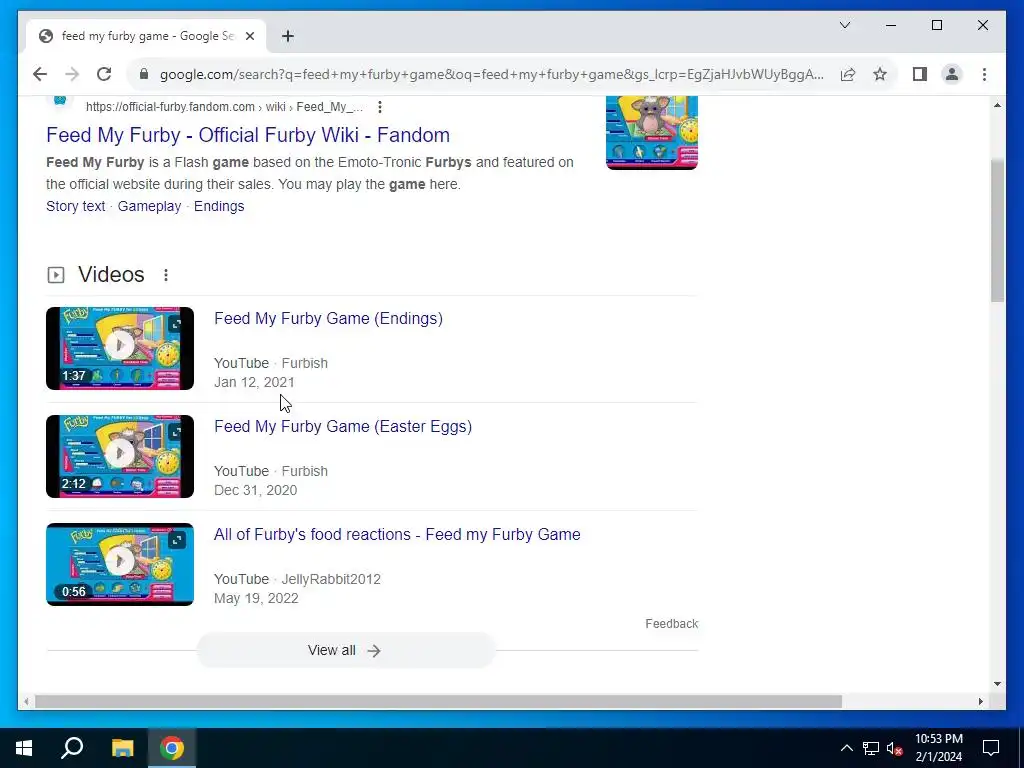Screen dimensions: 1024x768
Task: Show hidden system tray icons
Action: [846, 748]
